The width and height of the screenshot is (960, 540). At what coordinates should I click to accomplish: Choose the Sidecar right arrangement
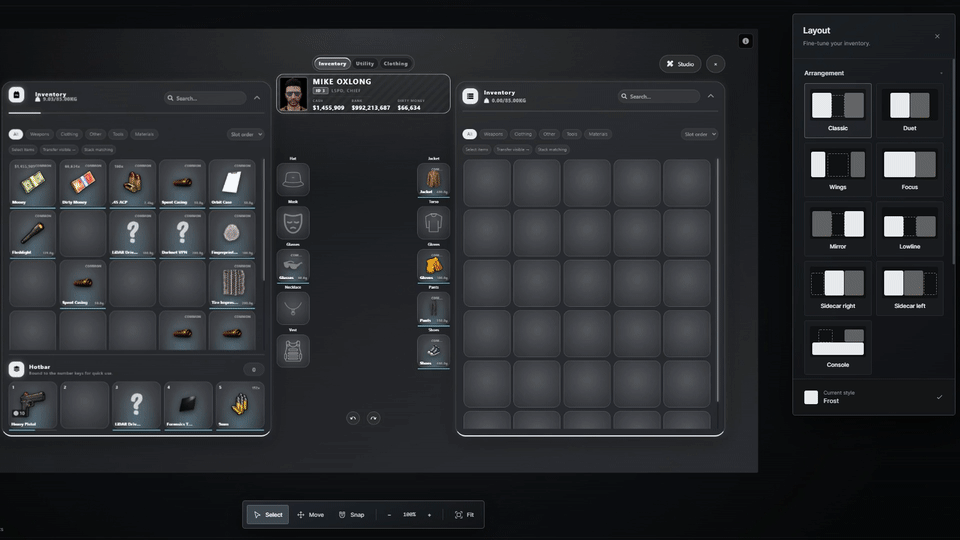point(838,288)
